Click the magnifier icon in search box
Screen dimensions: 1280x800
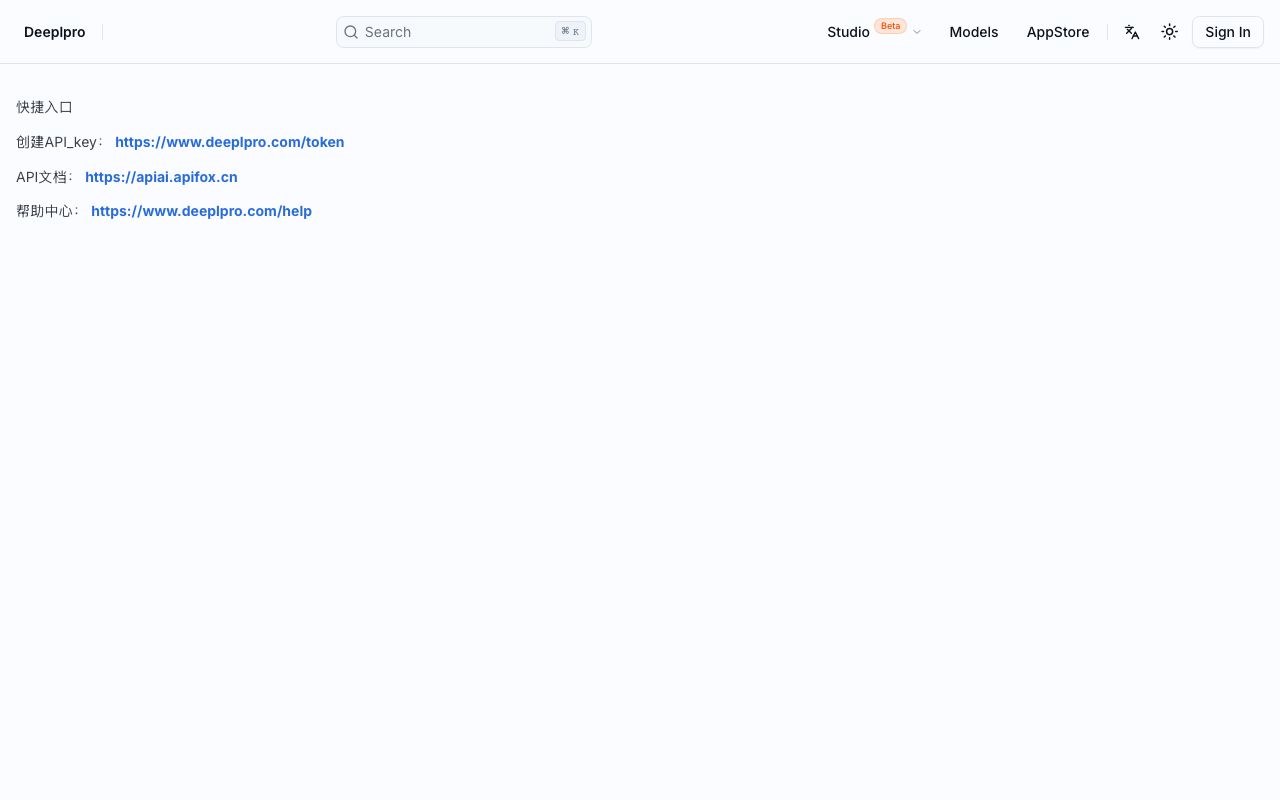(x=351, y=32)
